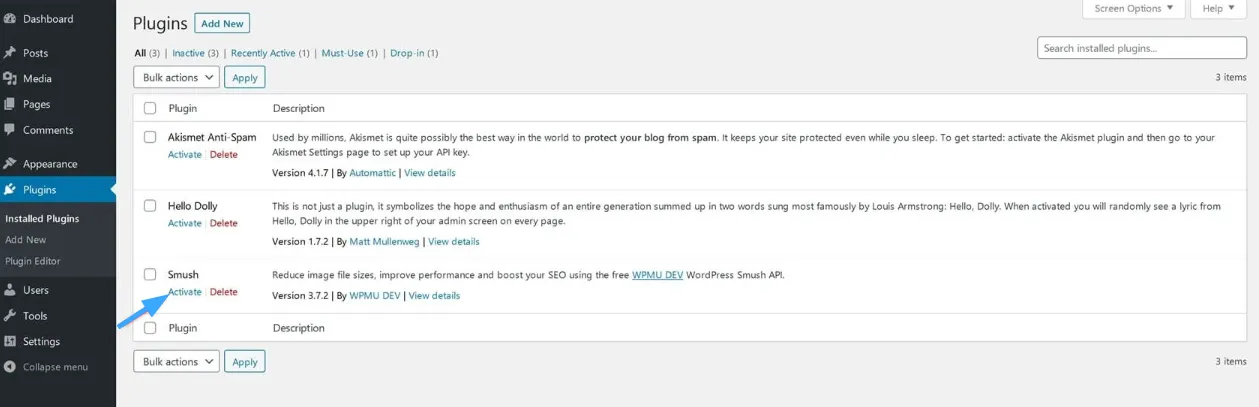Open the top Bulk actions dropdown
1259x407 pixels.
click(x=176, y=77)
